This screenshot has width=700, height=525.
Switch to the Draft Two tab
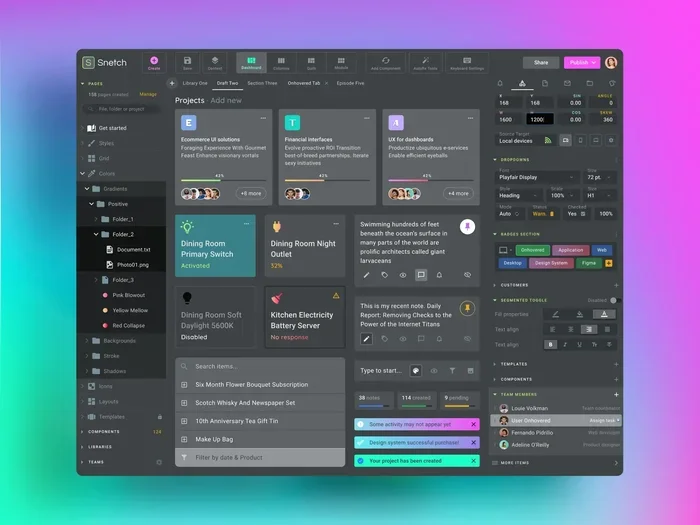click(227, 83)
